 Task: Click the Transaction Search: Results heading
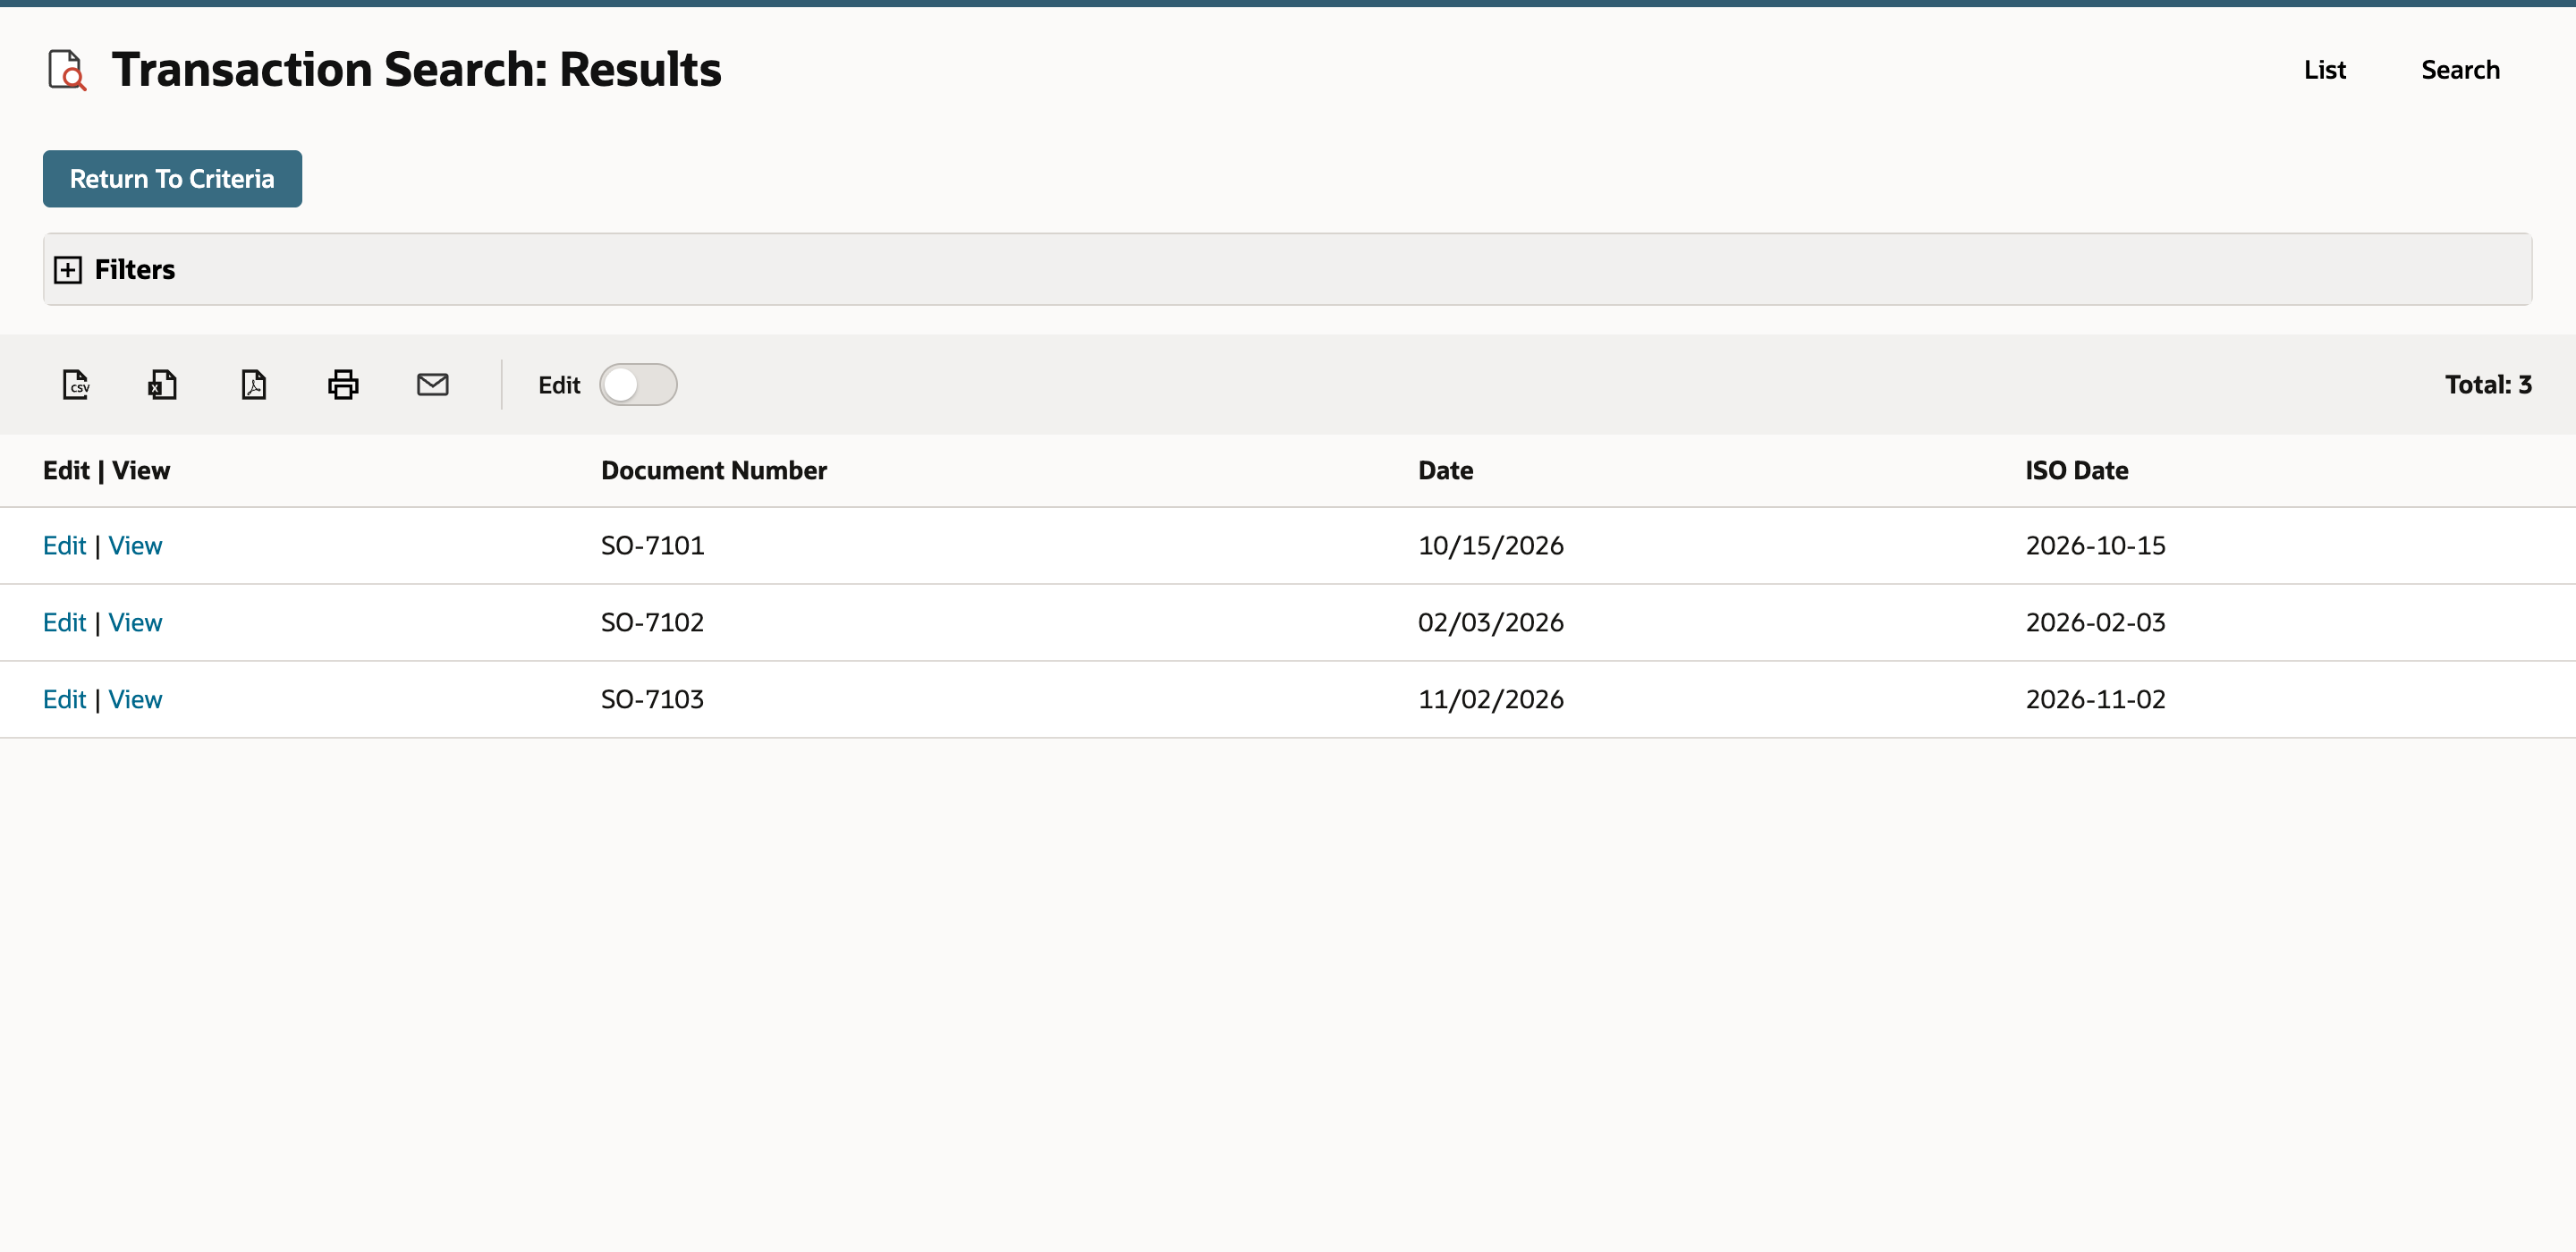click(416, 70)
